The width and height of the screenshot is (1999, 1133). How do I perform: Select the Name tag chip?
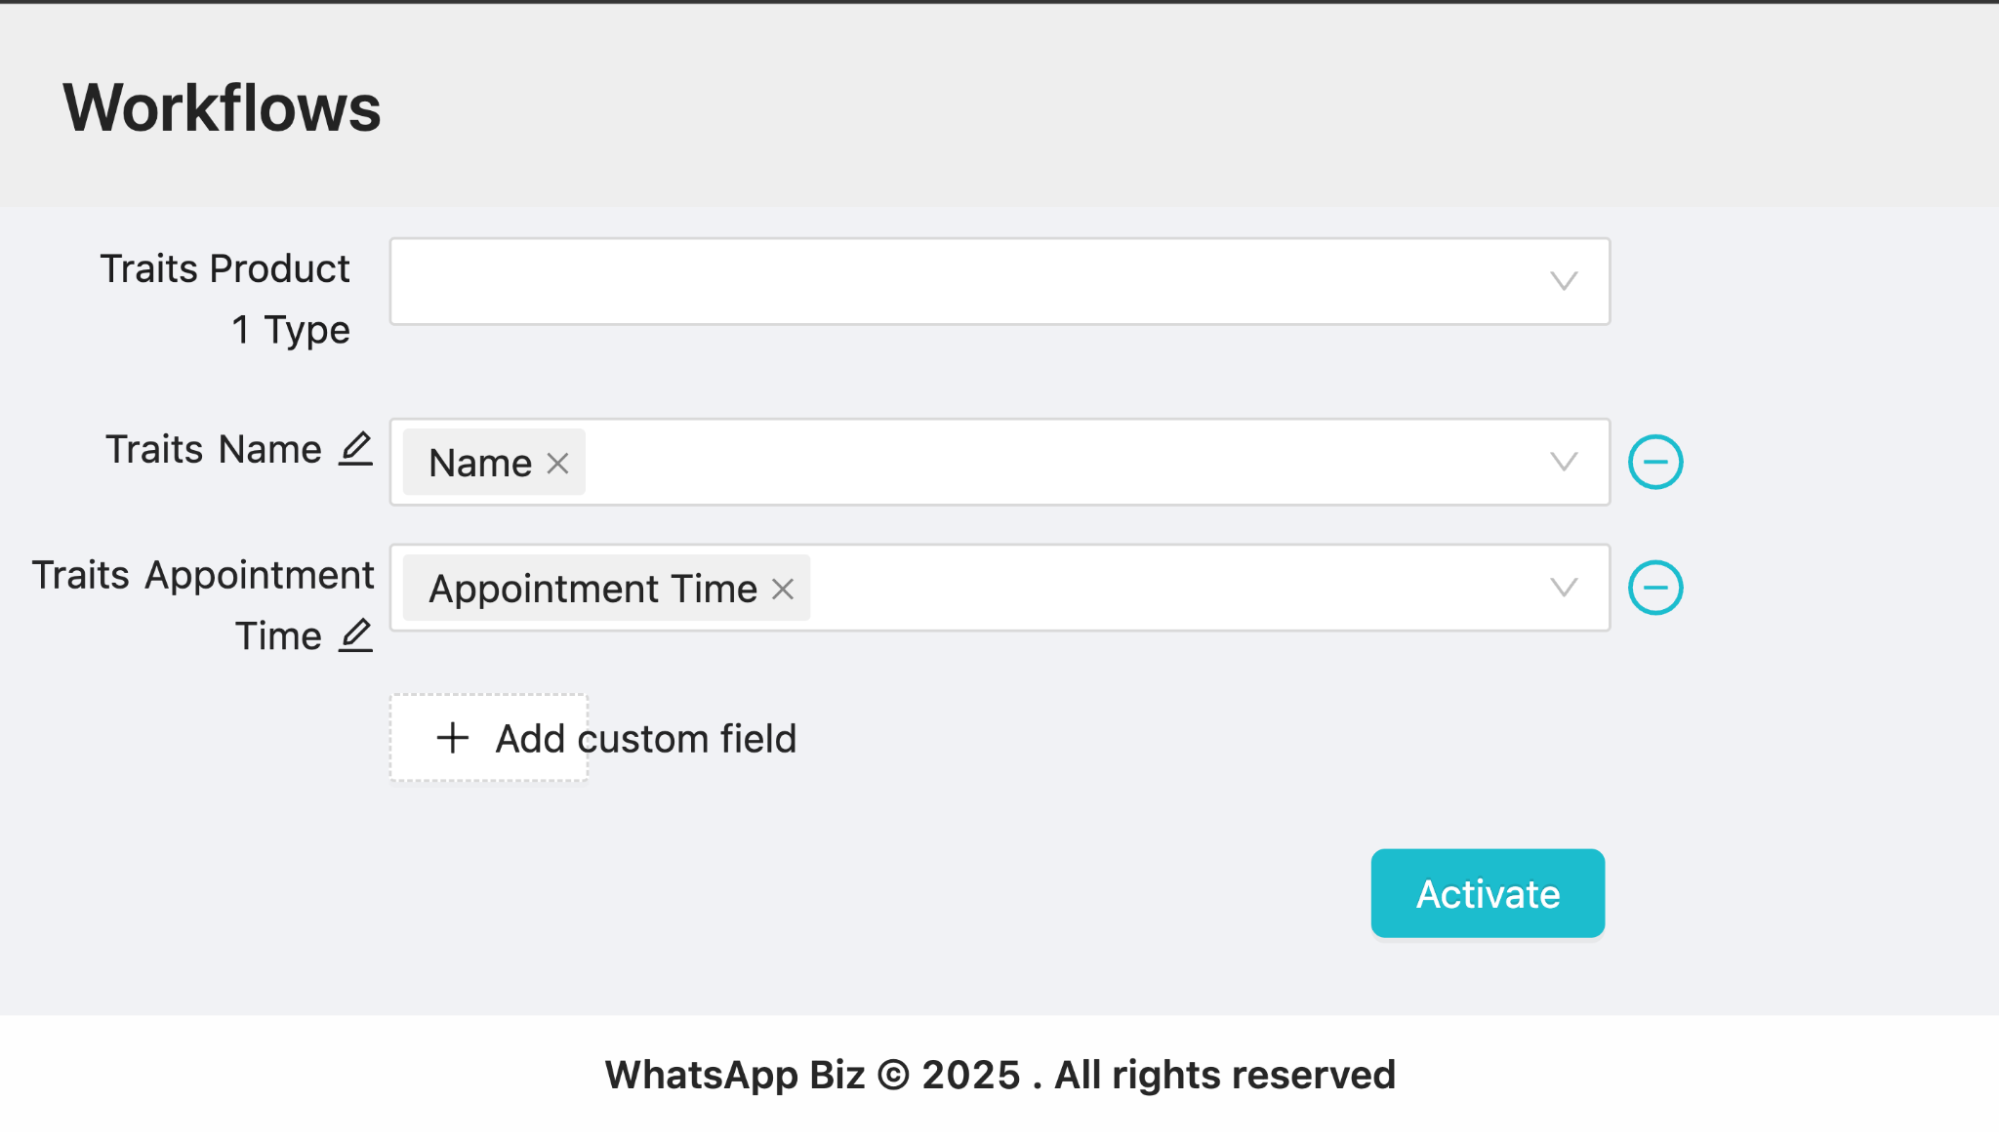[x=480, y=463]
